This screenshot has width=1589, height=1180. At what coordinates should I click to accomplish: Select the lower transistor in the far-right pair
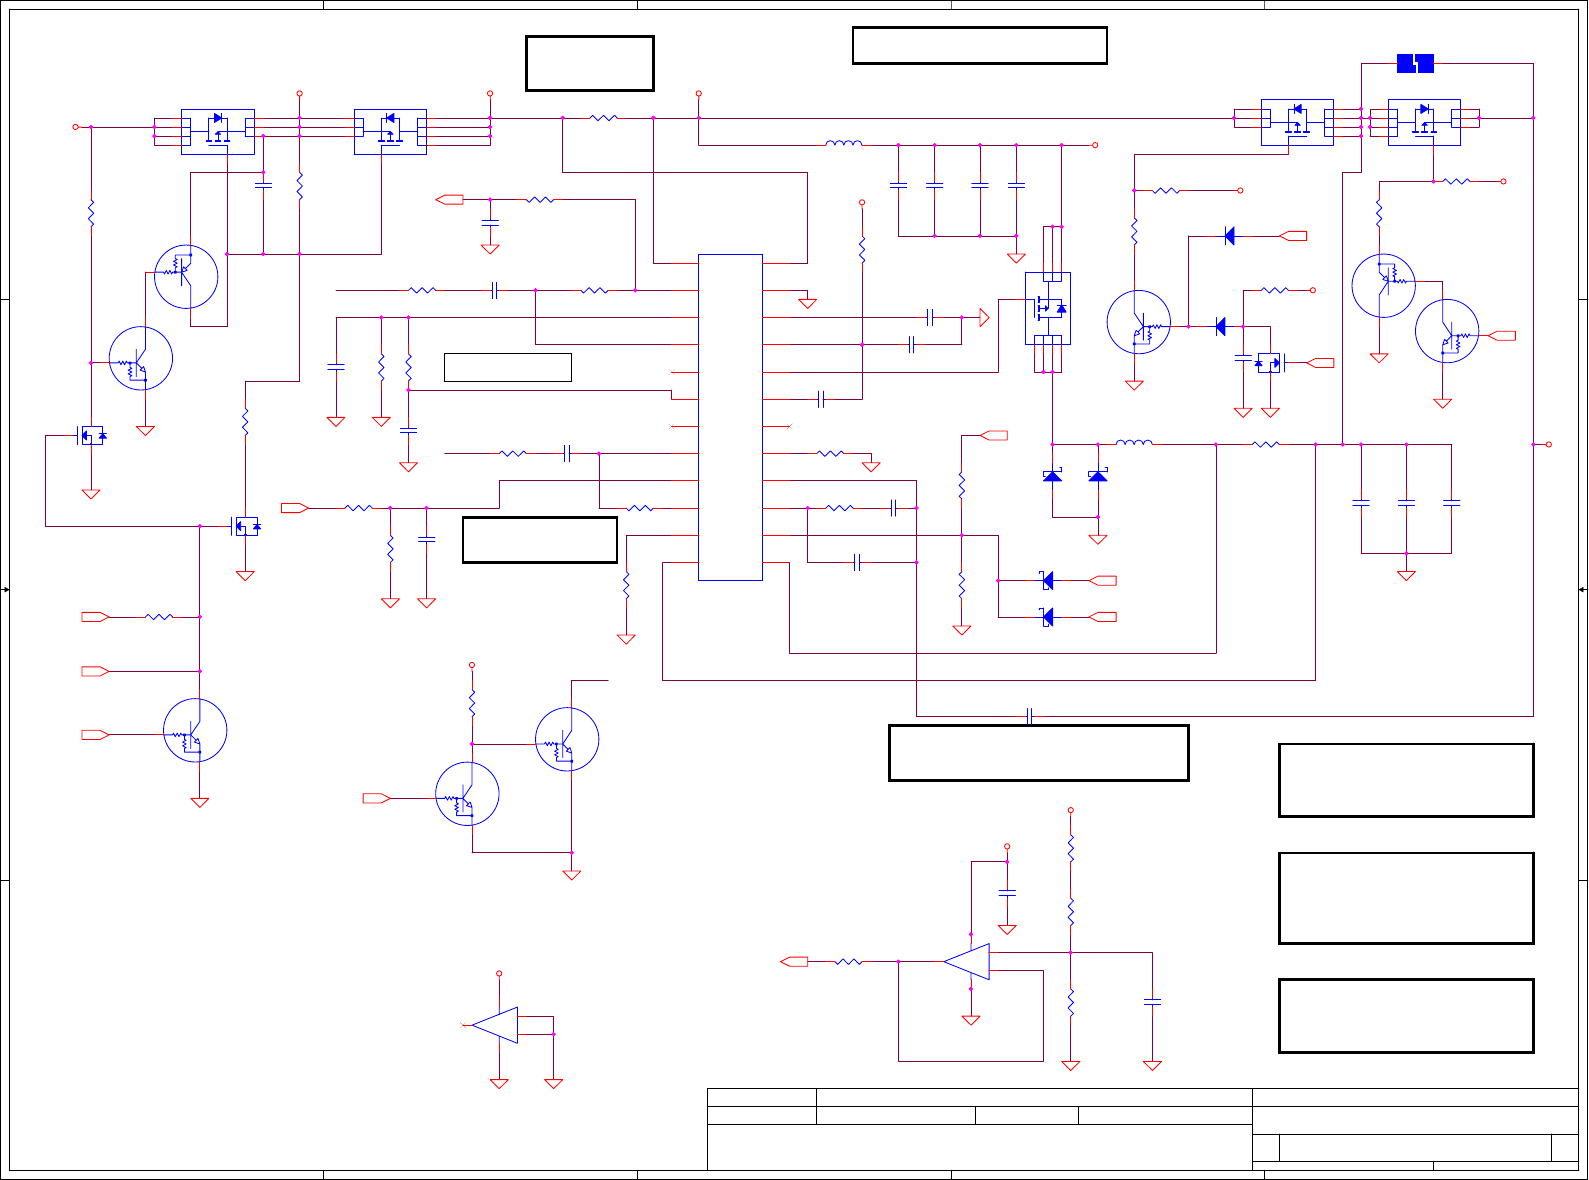tap(1447, 331)
